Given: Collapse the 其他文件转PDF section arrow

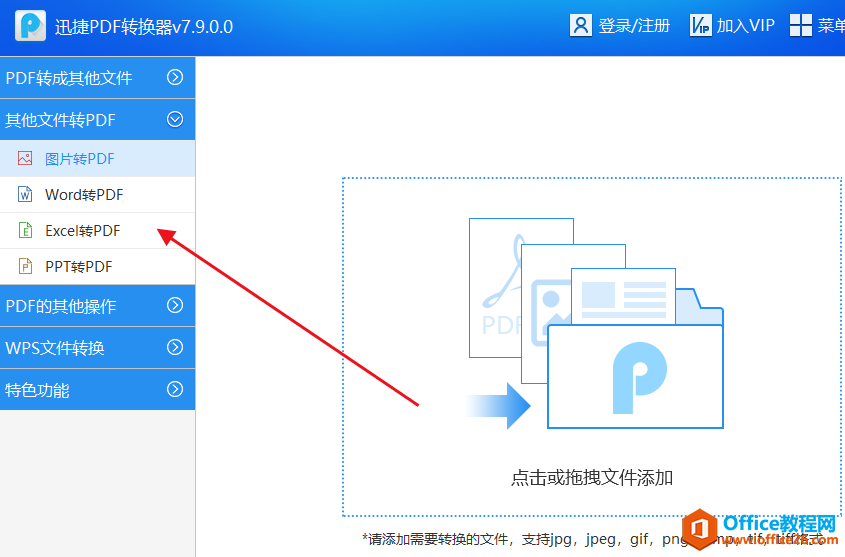Looking at the screenshot, I should coord(175,119).
